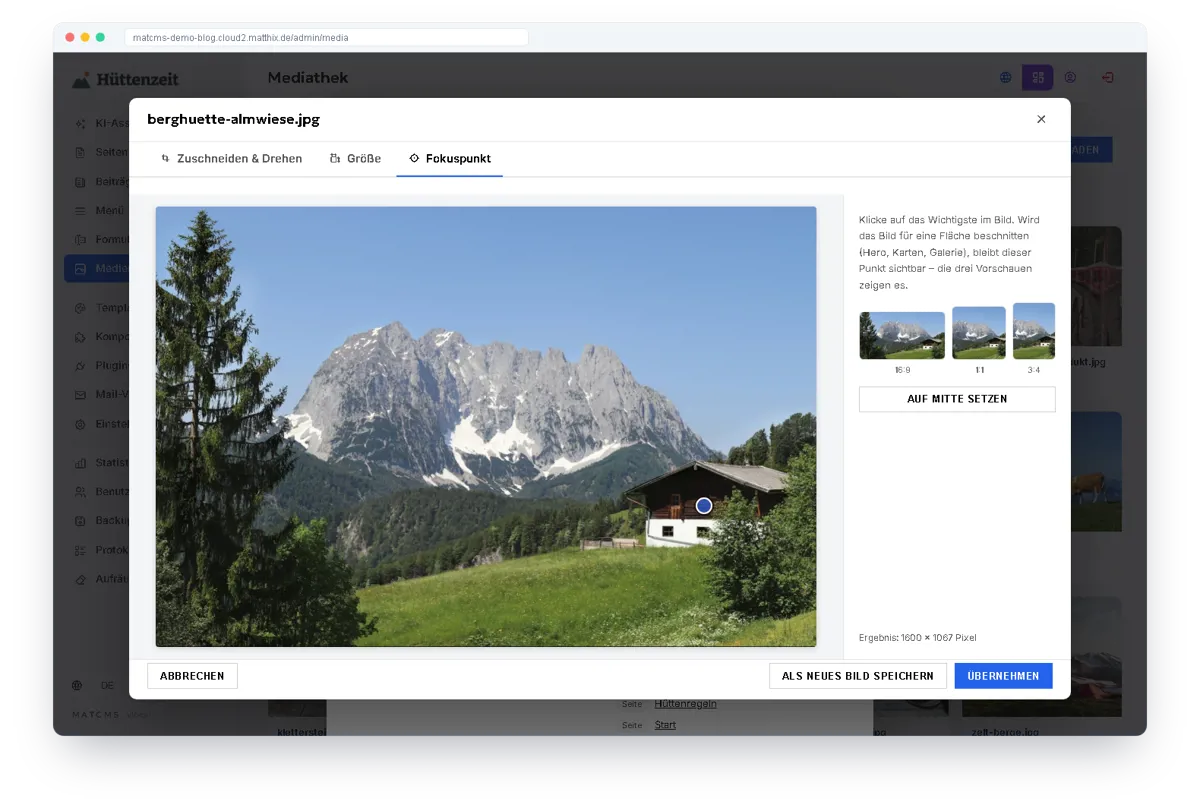Select the Fokuspunkt tab
This screenshot has height=811, width=1200.
point(450,159)
